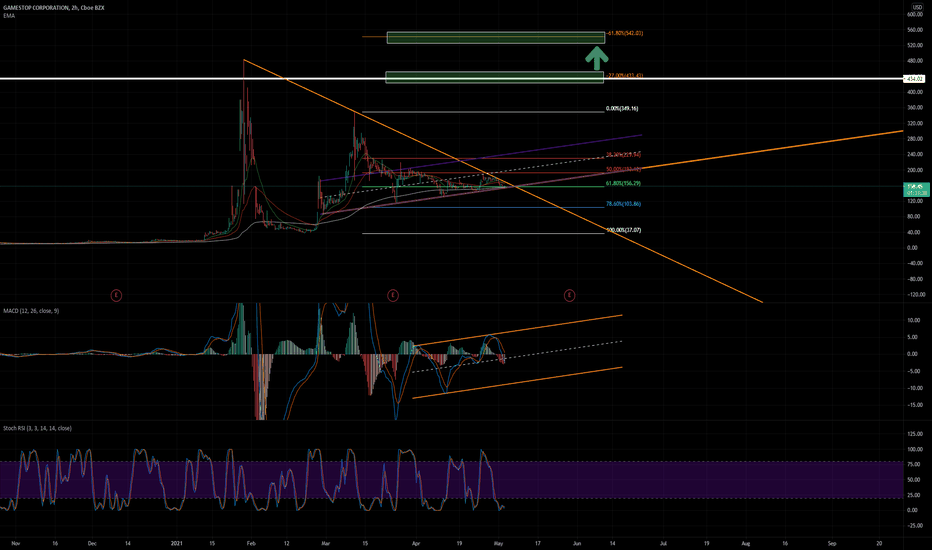
Task: Select the Stoch RSI indicator label
Action: coord(37,428)
